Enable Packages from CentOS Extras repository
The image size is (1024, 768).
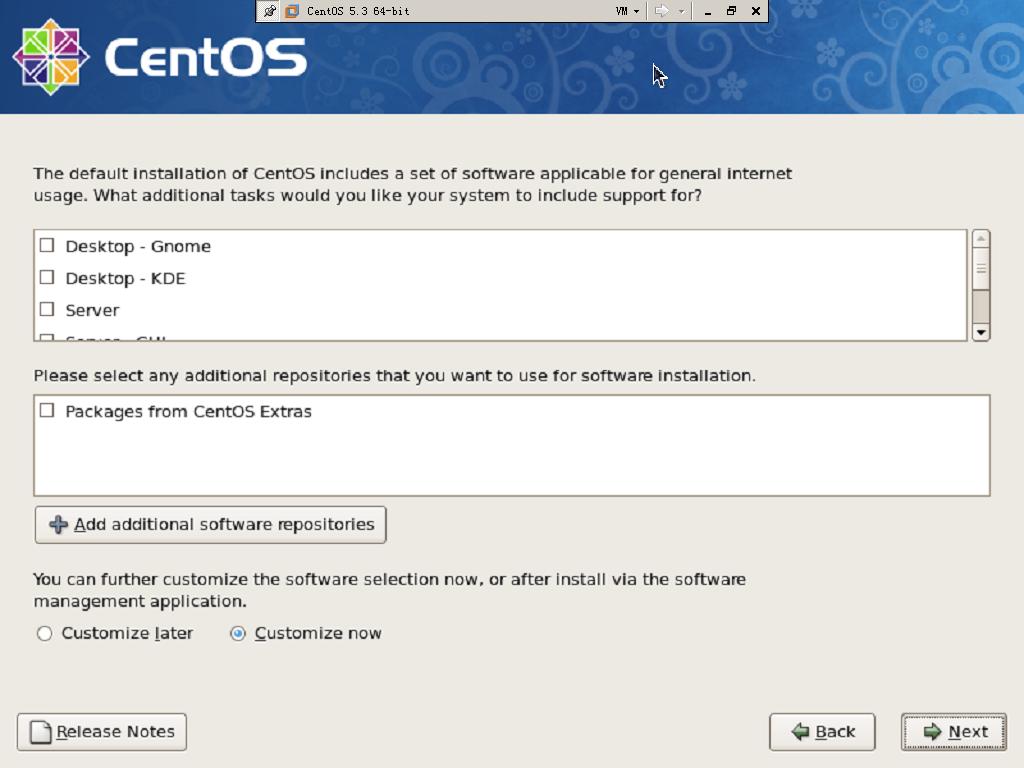pos(47,411)
